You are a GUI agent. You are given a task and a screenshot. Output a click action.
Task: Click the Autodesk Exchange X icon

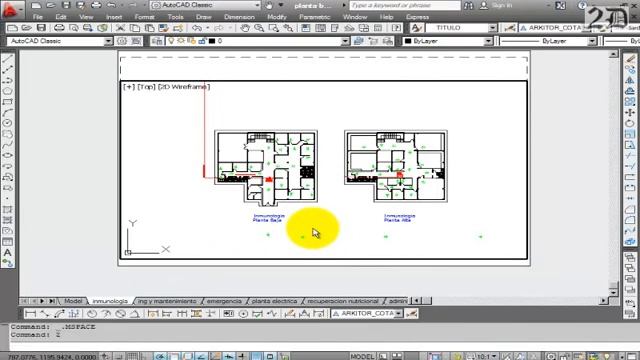561,6
